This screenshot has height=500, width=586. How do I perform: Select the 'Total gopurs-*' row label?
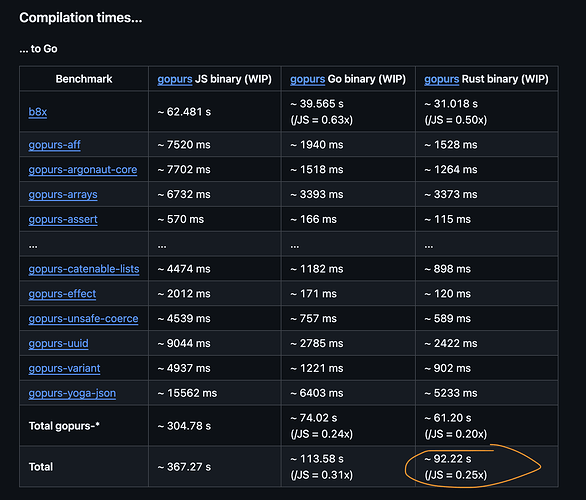[x=64, y=426]
